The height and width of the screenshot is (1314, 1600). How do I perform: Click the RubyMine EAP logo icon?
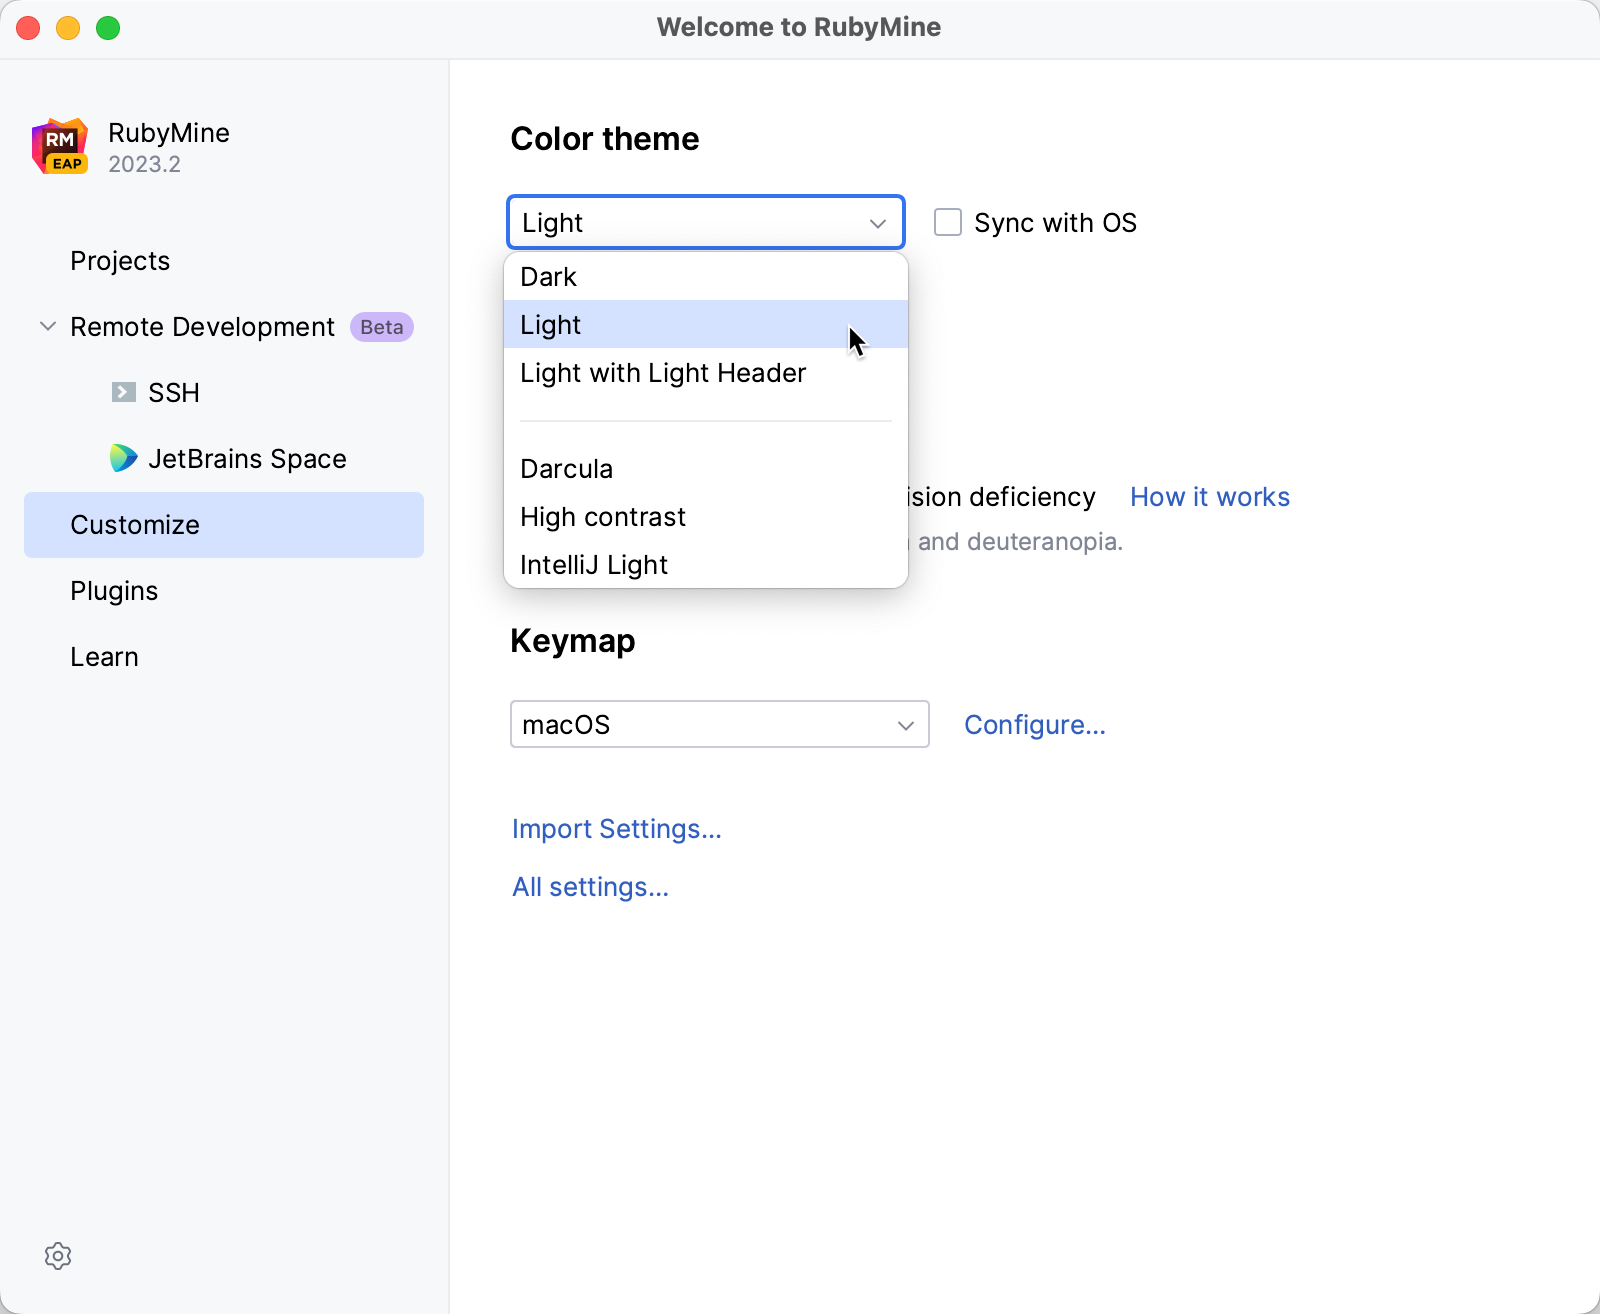coord(60,147)
